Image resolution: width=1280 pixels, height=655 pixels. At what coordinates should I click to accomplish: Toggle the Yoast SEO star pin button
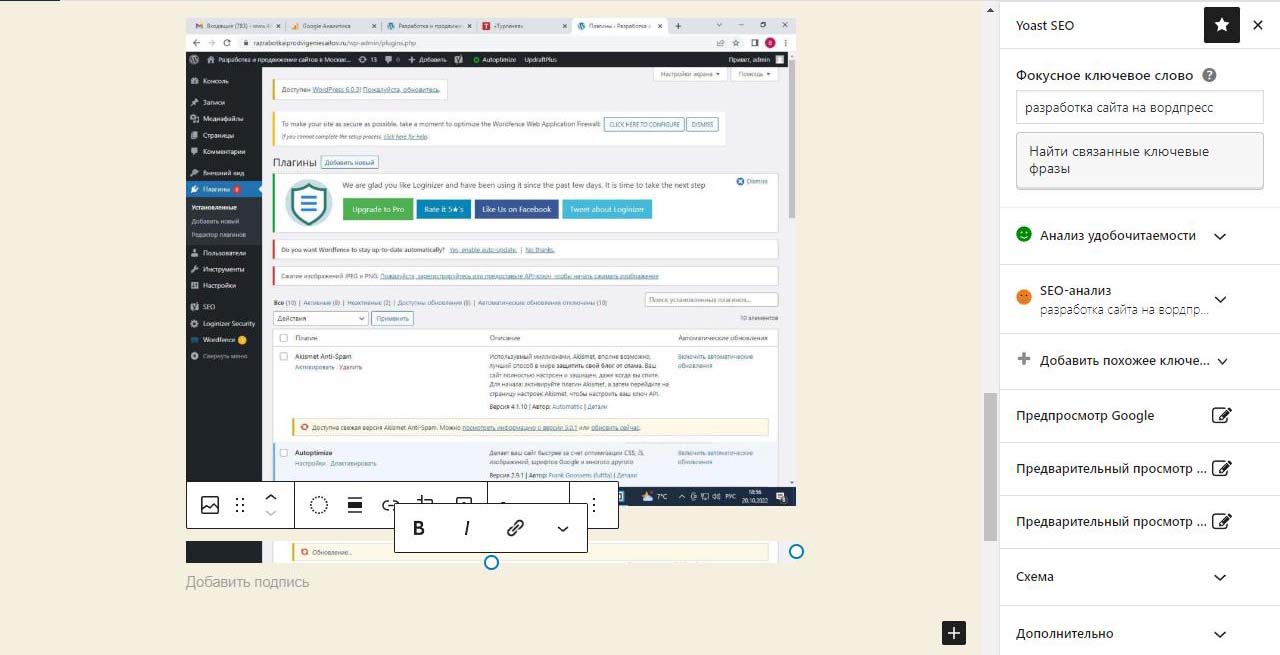[1221, 25]
